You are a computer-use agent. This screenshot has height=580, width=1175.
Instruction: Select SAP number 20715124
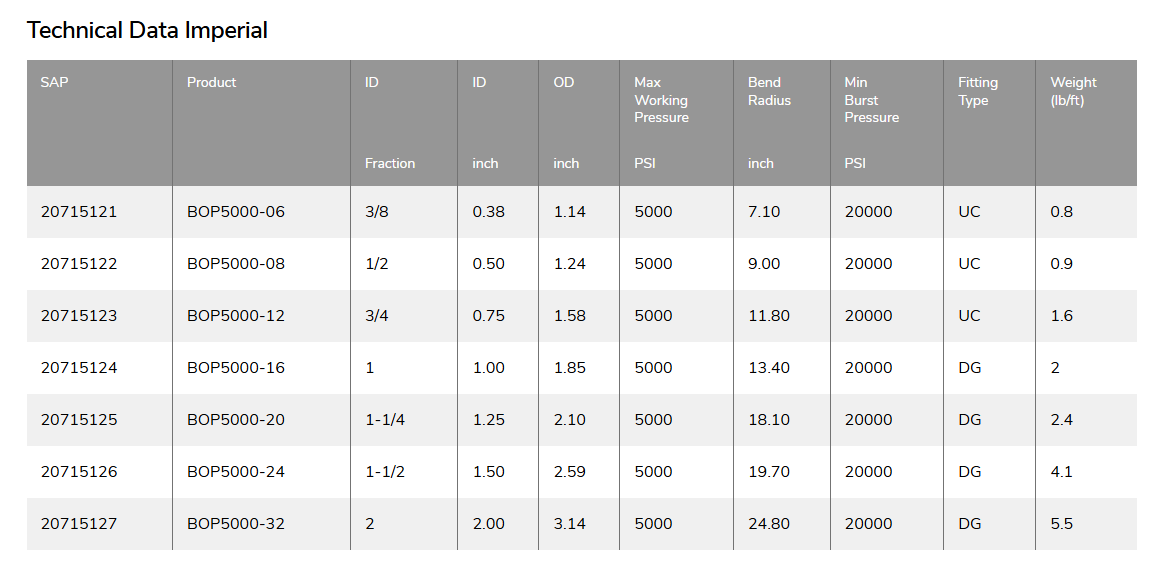[79, 368]
